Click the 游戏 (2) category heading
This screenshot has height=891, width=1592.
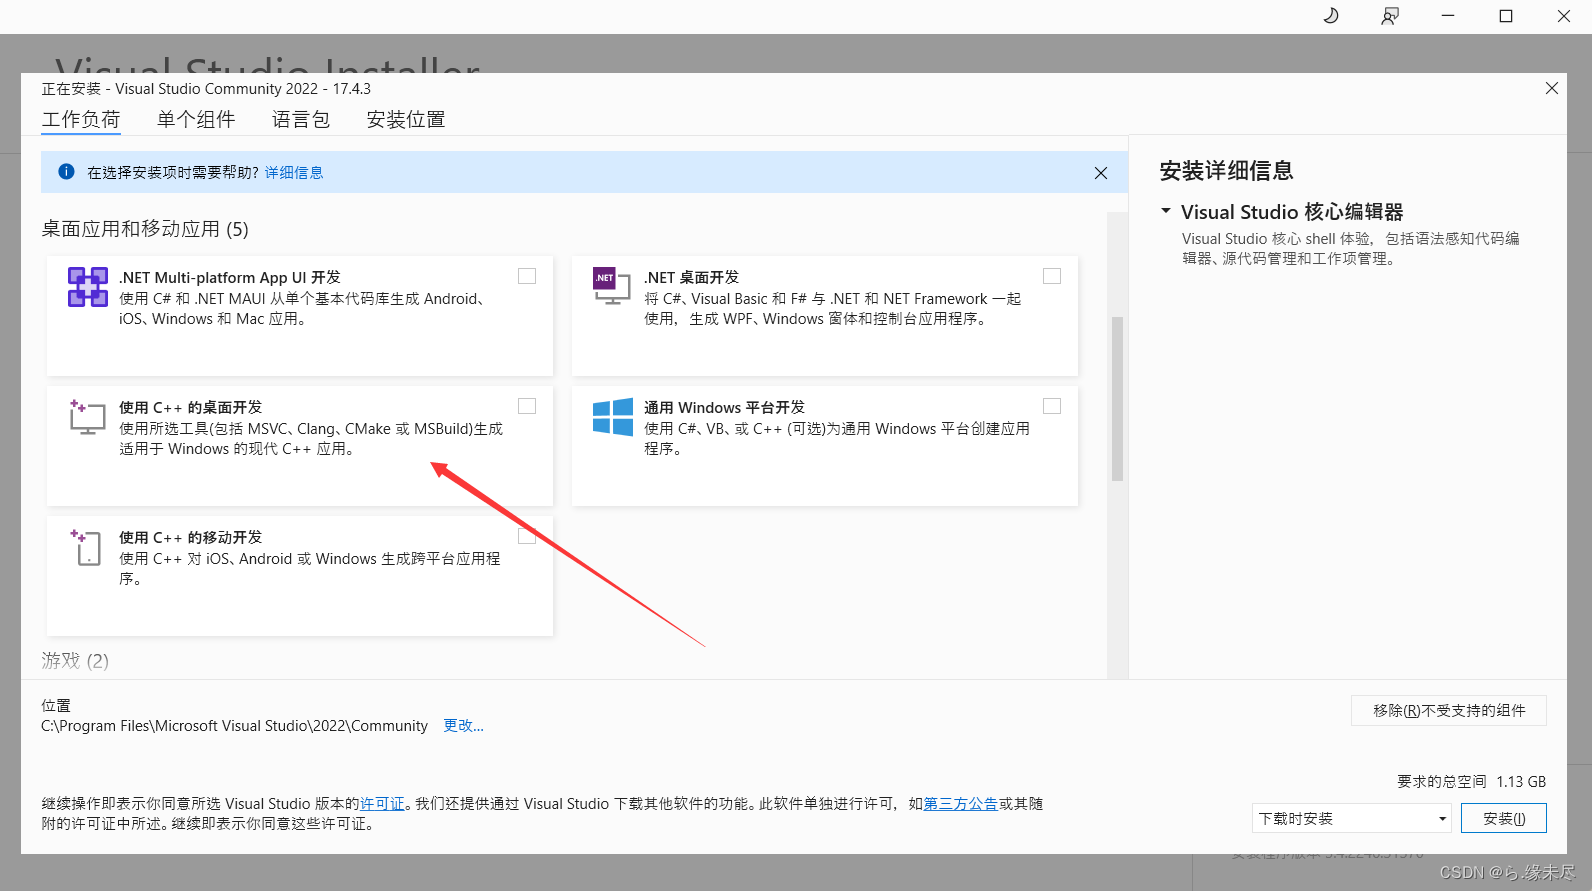(75, 661)
